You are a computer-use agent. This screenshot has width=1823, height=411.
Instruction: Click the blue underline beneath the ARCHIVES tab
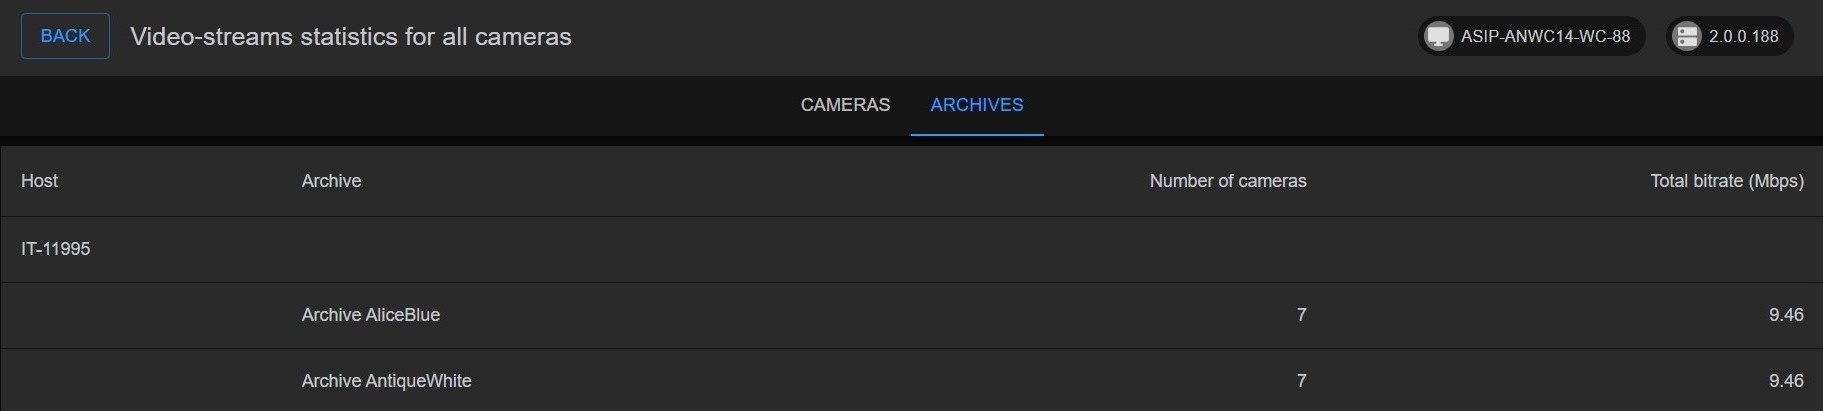click(976, 134)
